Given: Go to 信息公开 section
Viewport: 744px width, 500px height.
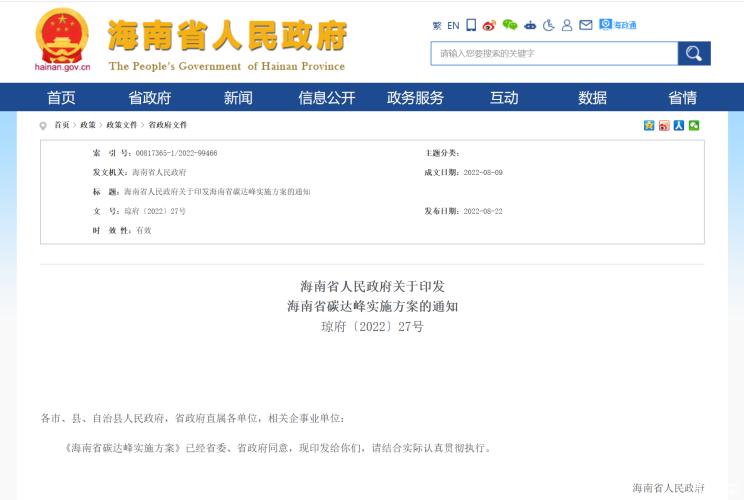Looking at the screenshot, I should click(326, 97).
